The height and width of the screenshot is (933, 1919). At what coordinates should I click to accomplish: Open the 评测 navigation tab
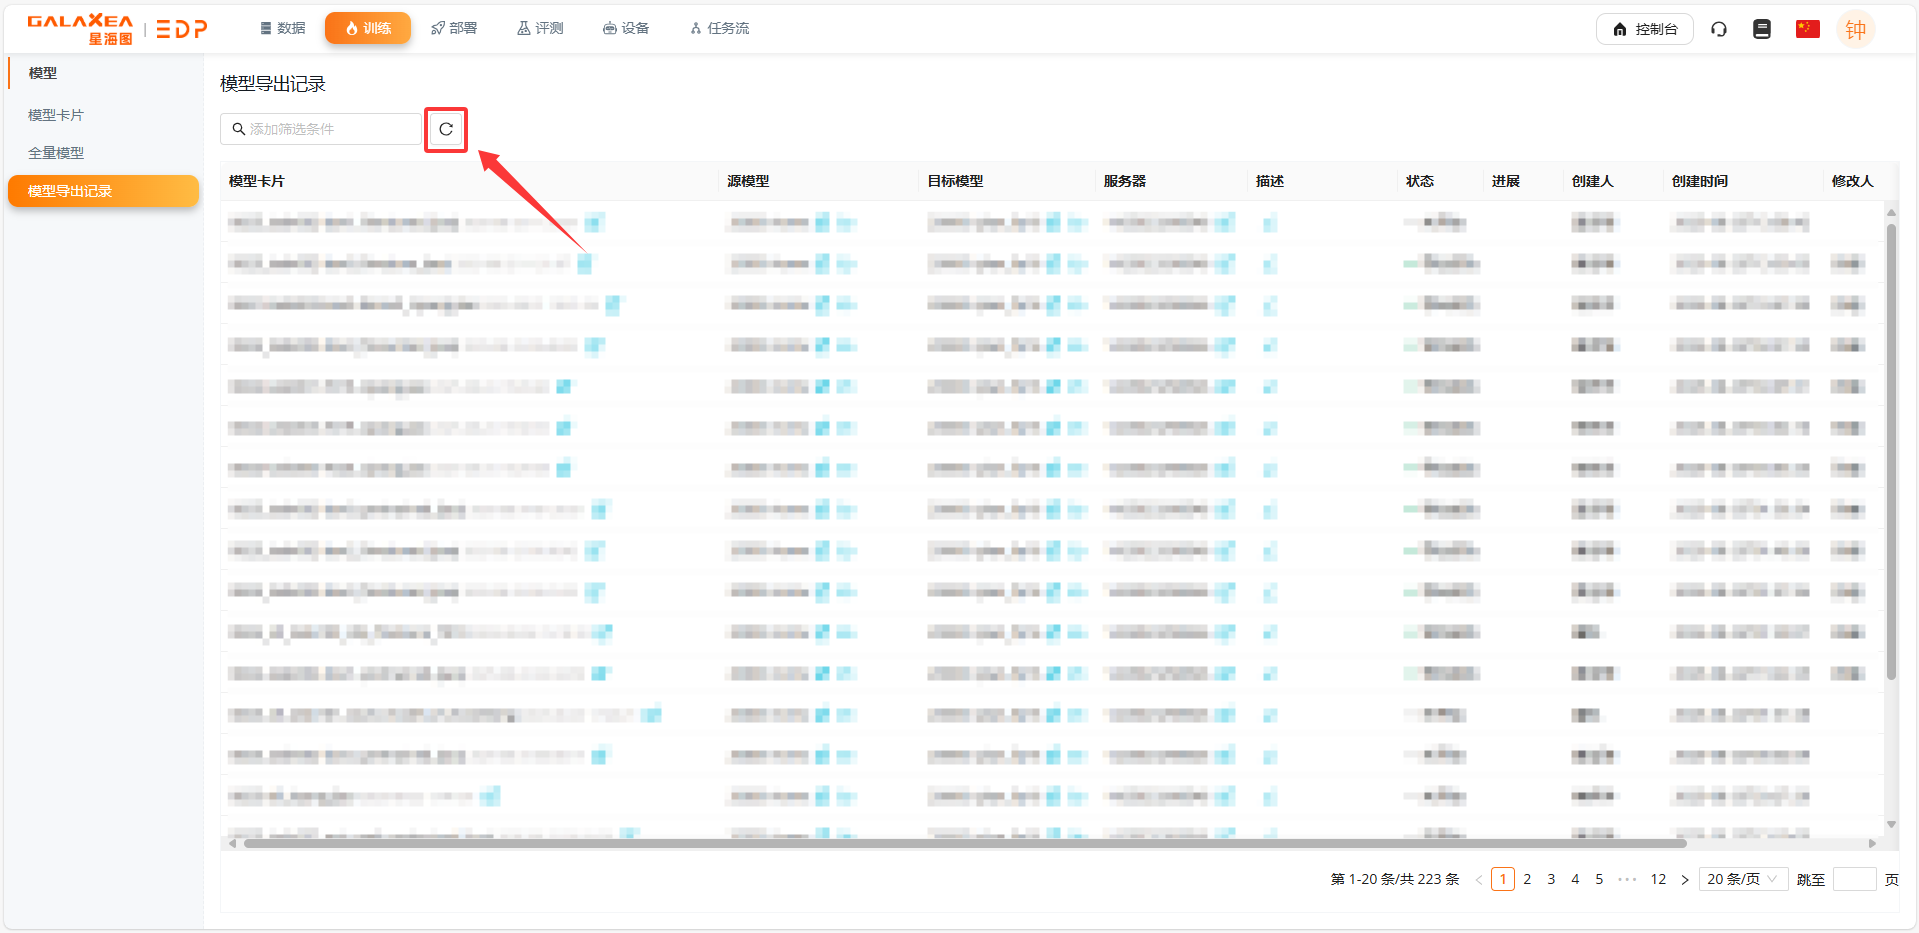click(x=540, y=28)
